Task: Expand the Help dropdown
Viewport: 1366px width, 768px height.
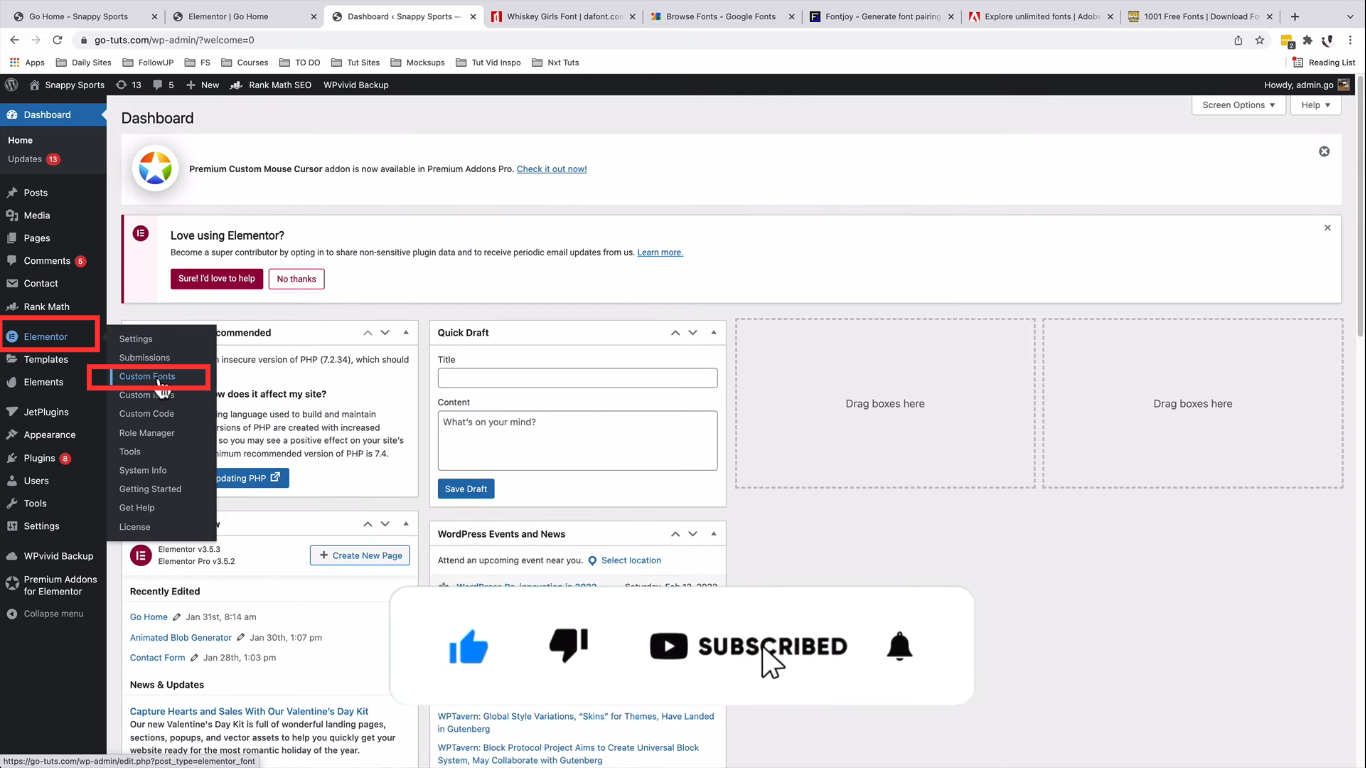Action: [1316, 105]
